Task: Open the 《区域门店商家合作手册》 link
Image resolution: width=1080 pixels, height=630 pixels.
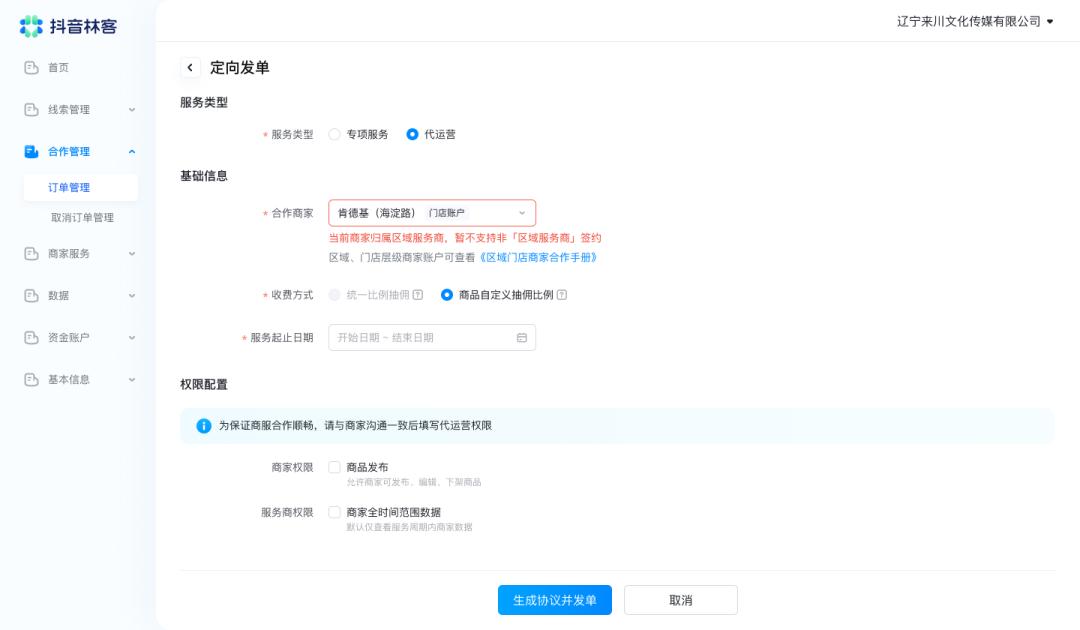Action: (x=539, y=257)
